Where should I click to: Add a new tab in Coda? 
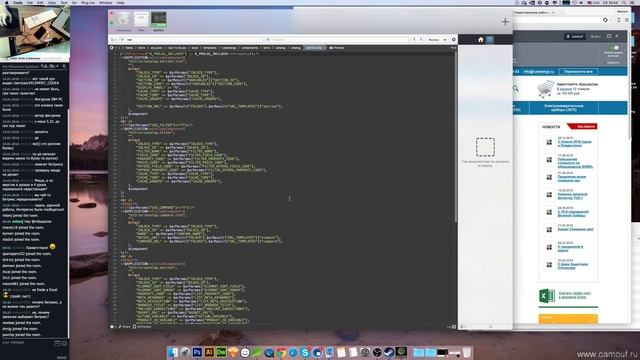505,22
